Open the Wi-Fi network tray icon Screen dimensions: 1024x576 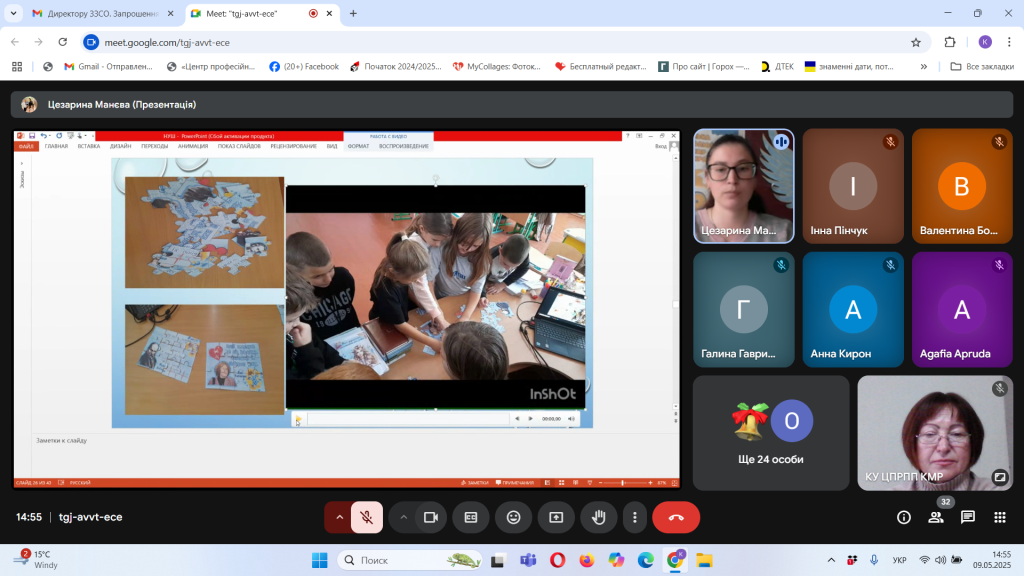point(924,560)
